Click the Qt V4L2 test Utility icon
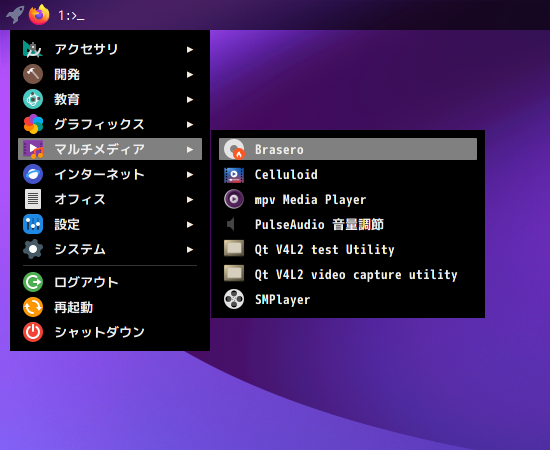Screen dimensions: 550x450 [x=234, y=249]
